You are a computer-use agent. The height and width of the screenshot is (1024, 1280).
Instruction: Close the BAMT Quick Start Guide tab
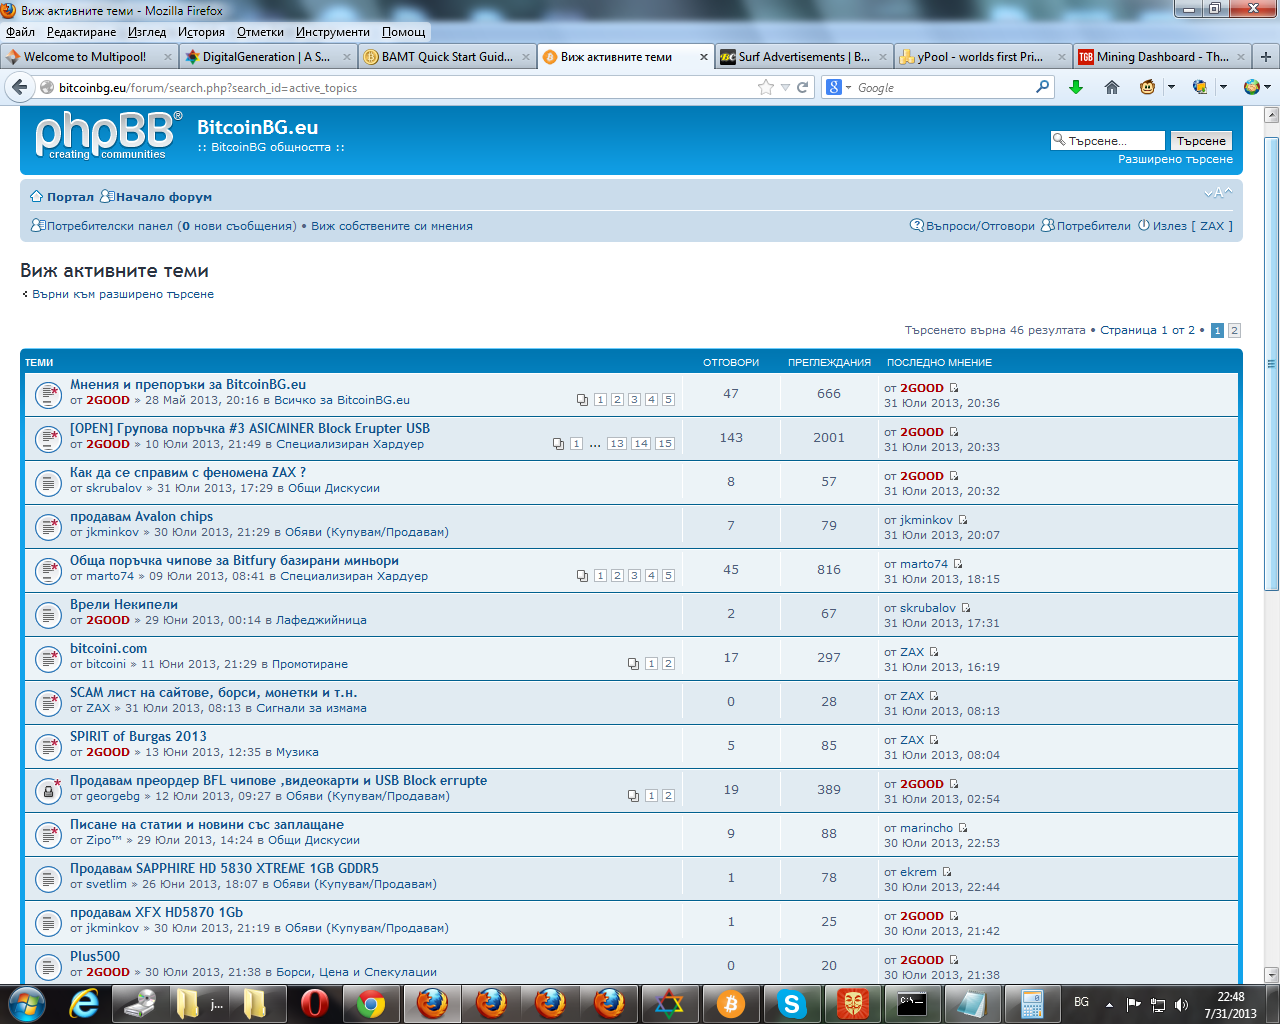[x=525, y=57]
